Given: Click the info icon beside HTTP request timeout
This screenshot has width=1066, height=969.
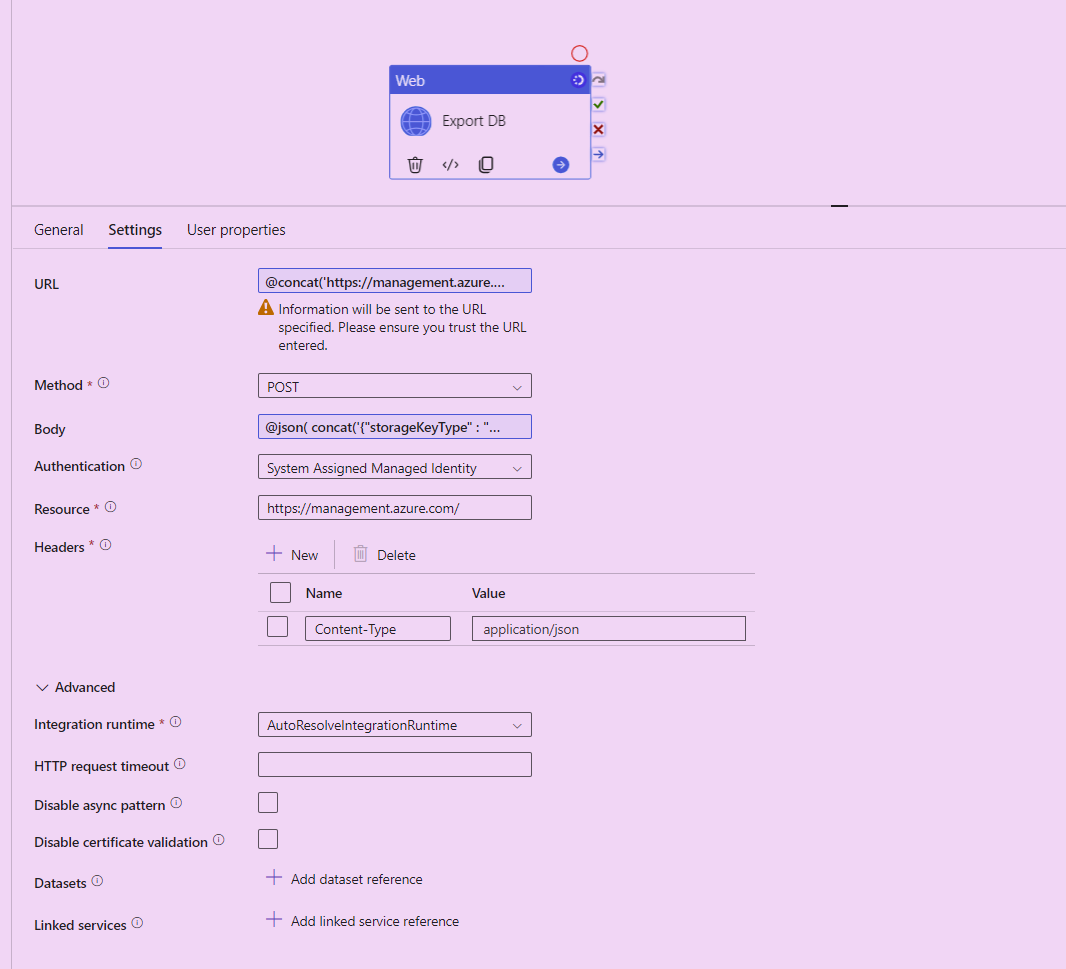Looking at the screenshot, I should pos(179,763).
